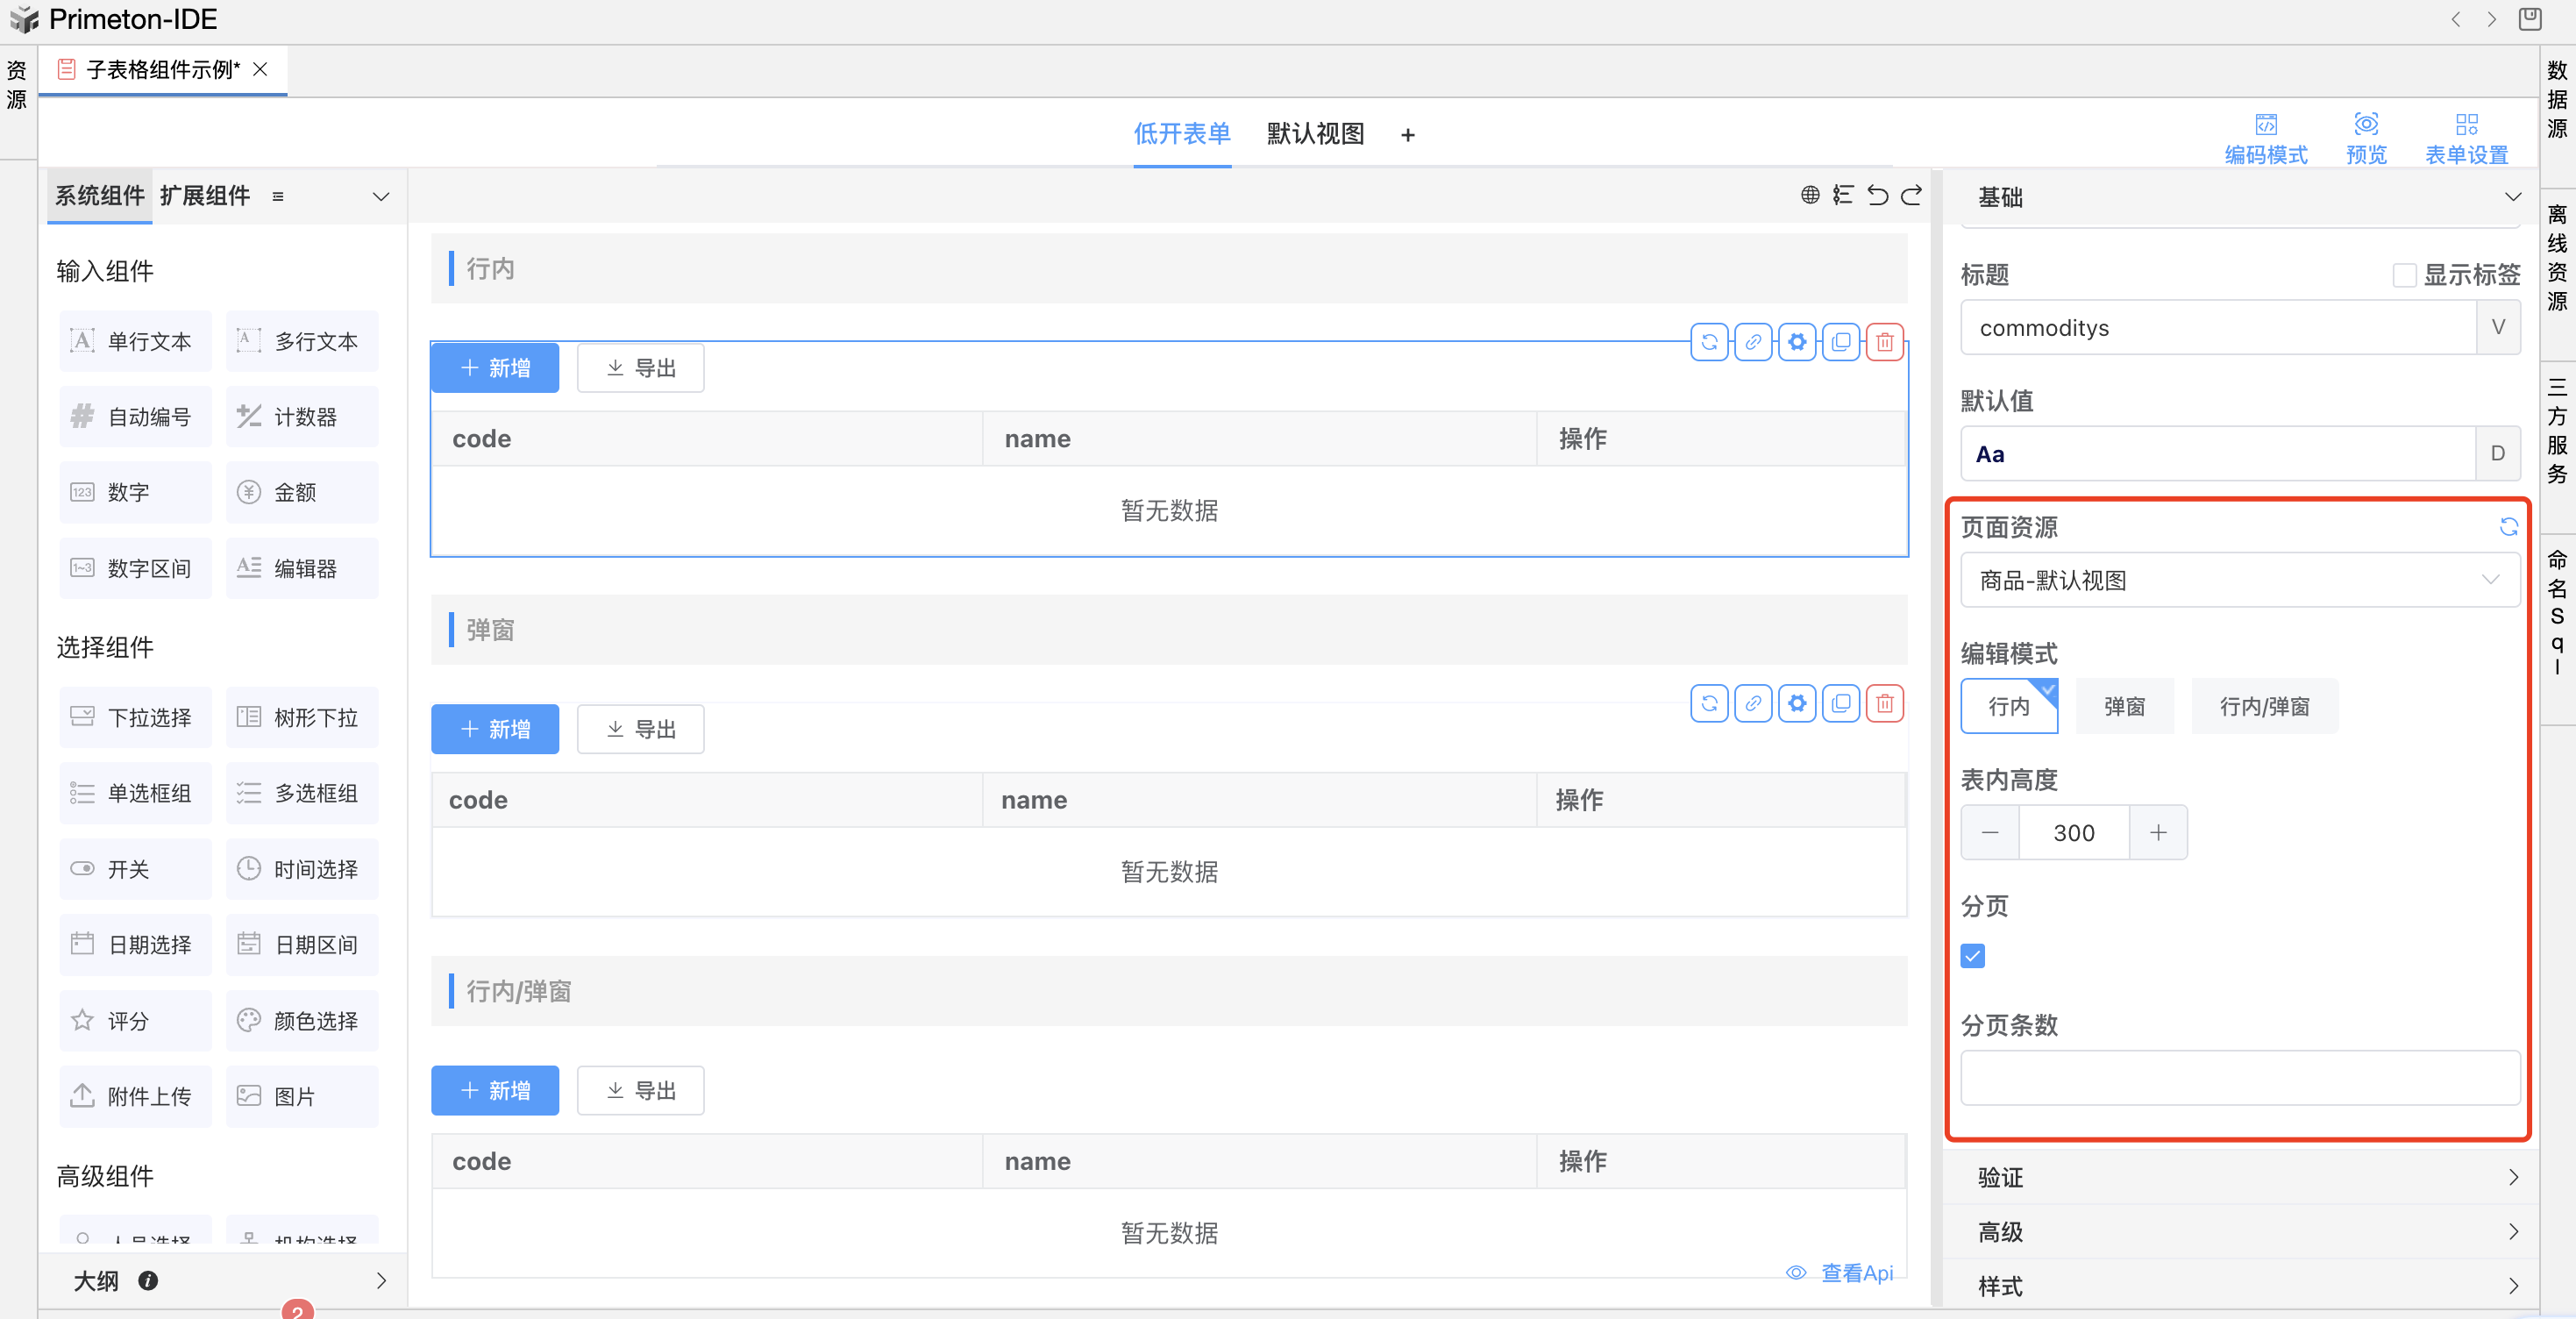Click the globe icon in canvas toolbar
Image resolution: width=2576 pixels, height=1319 pixels.
tap(1809, 195)
